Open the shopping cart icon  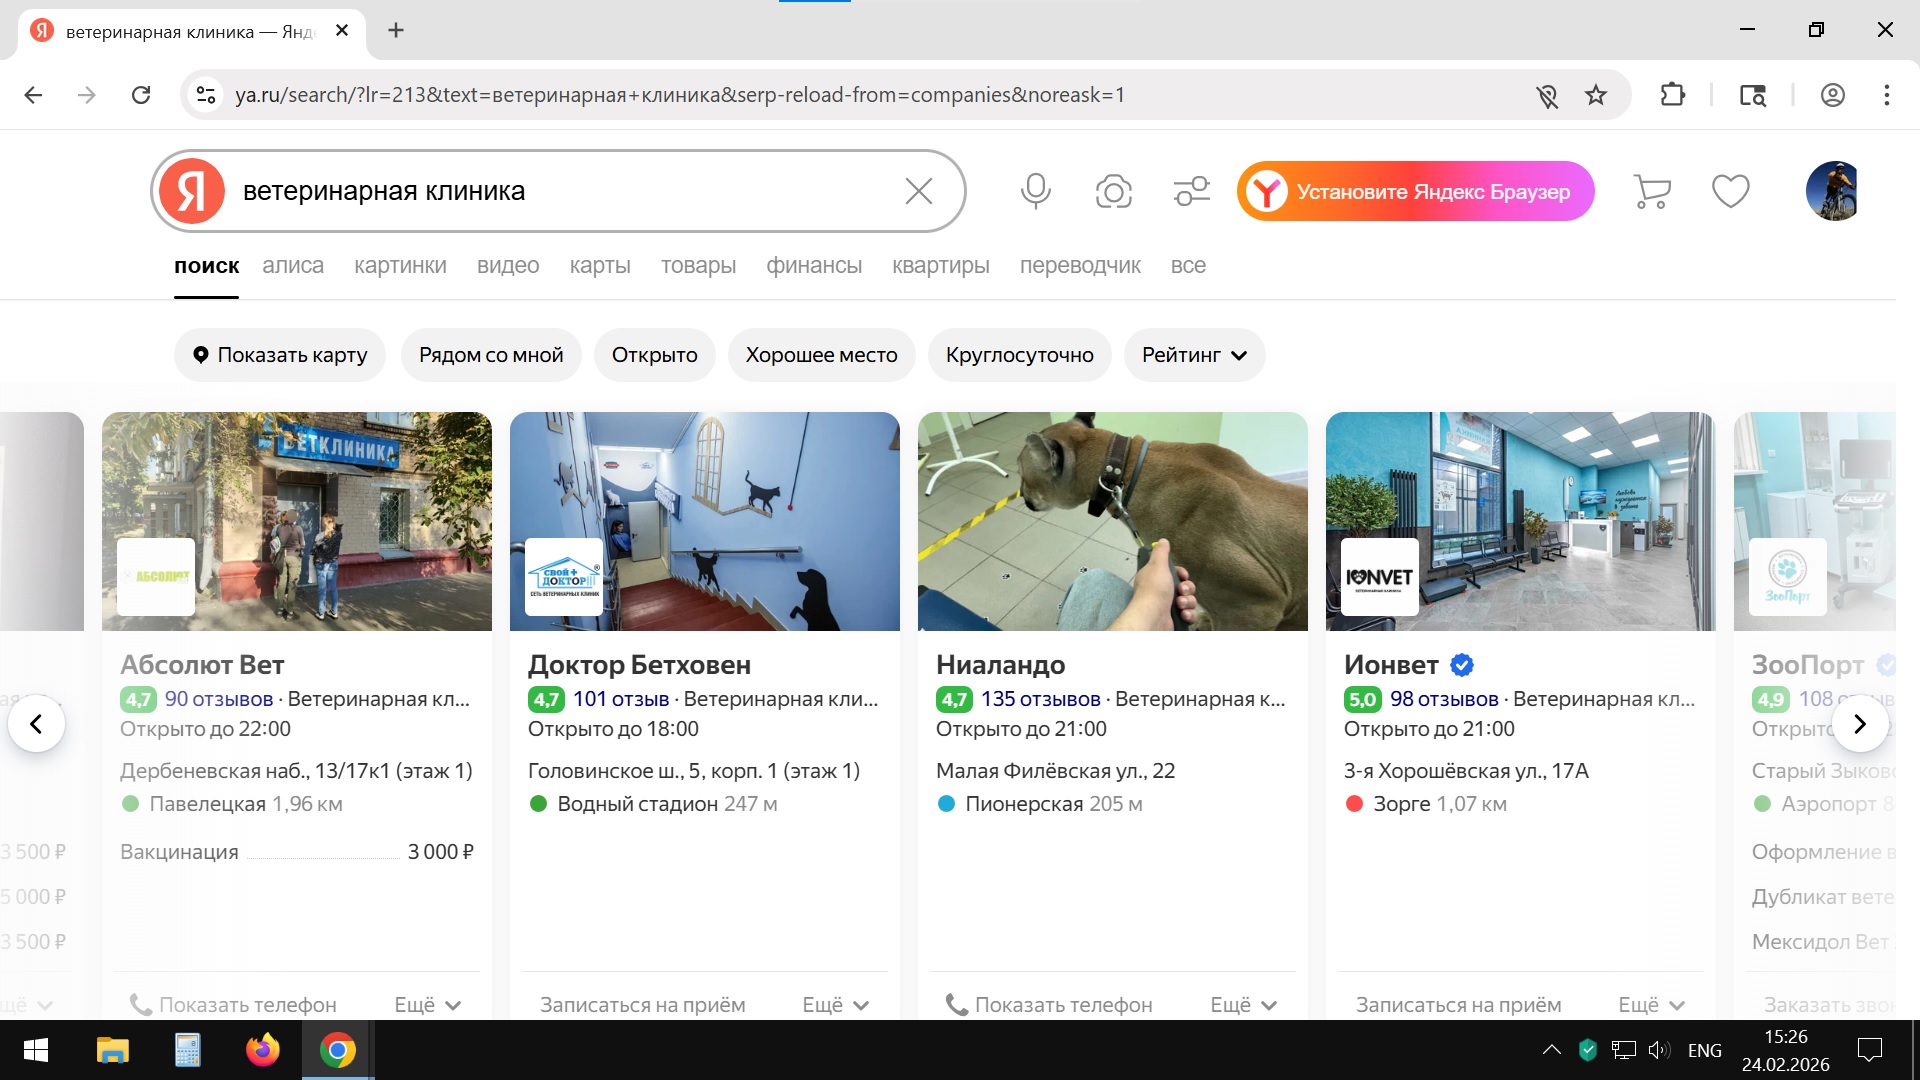coord(1652,190)
